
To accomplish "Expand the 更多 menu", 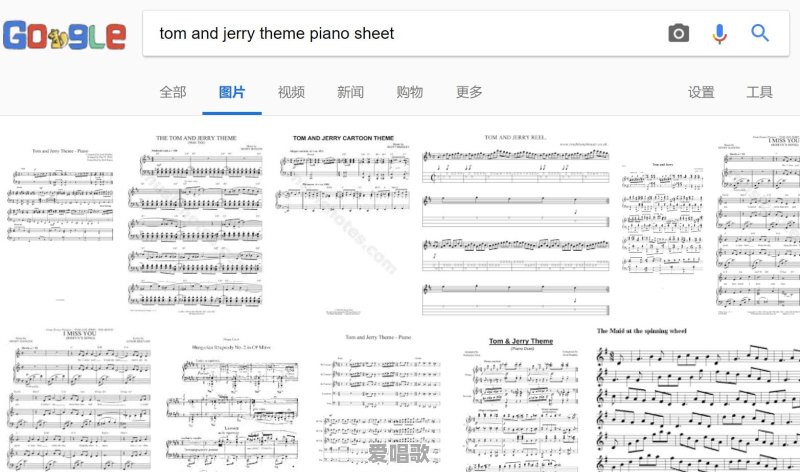I will point(469,92).
